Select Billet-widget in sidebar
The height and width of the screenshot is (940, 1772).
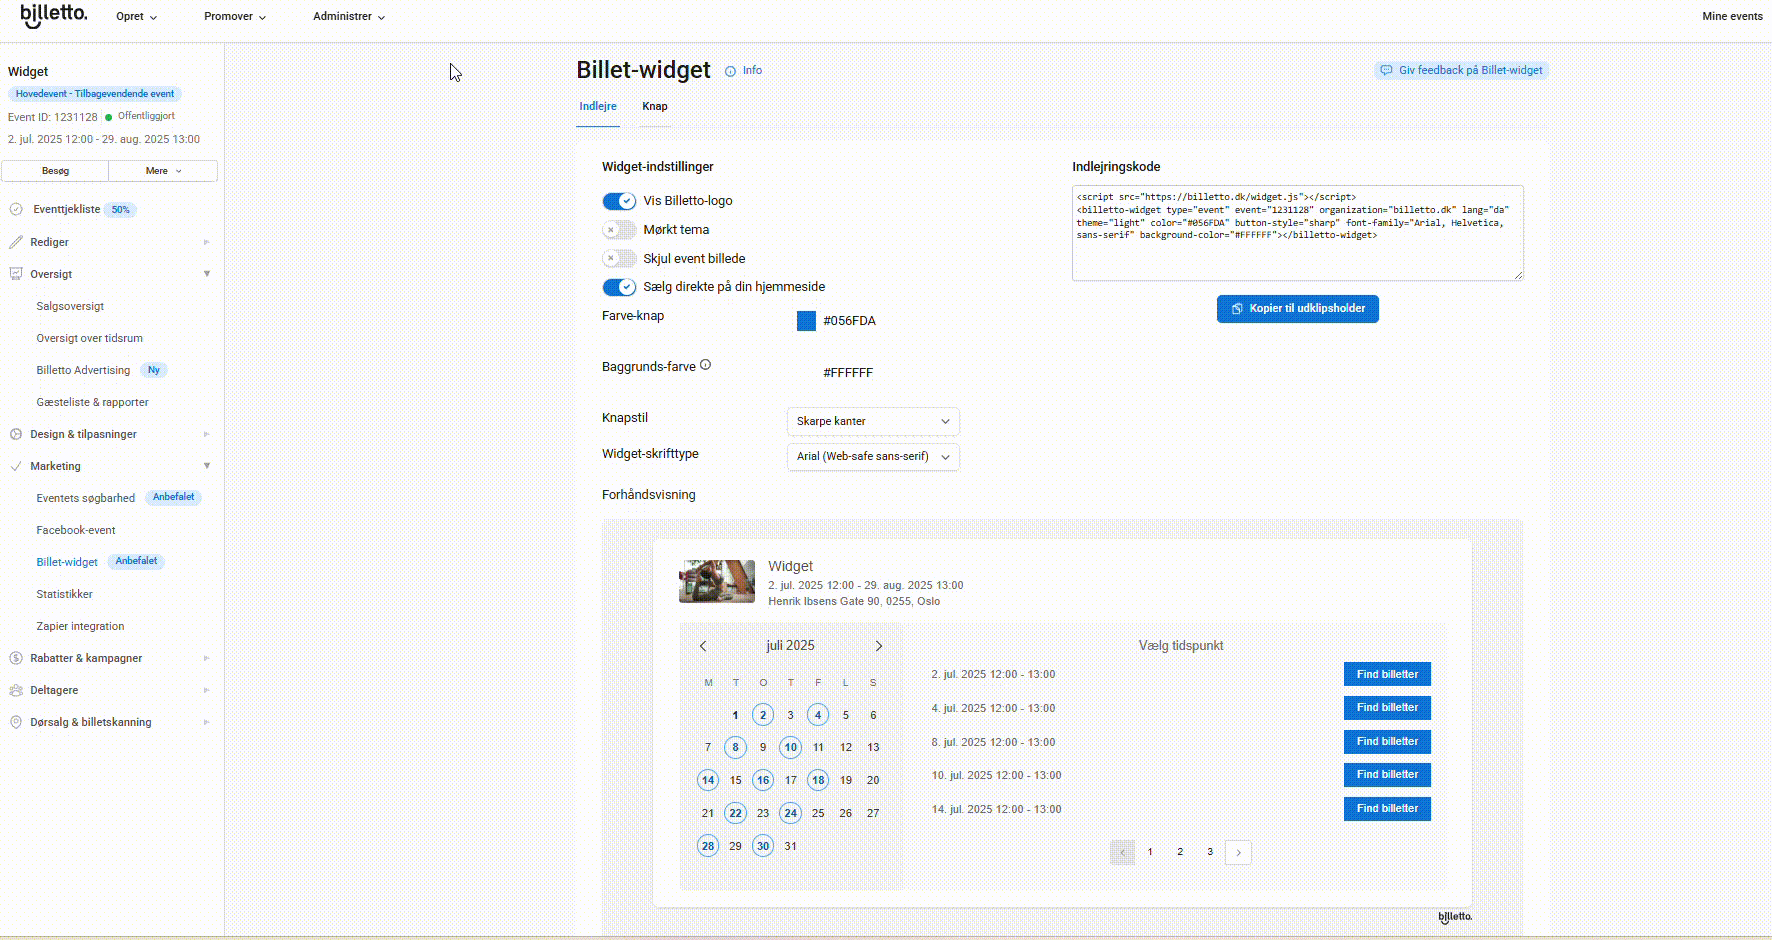[x=67, y=562]
